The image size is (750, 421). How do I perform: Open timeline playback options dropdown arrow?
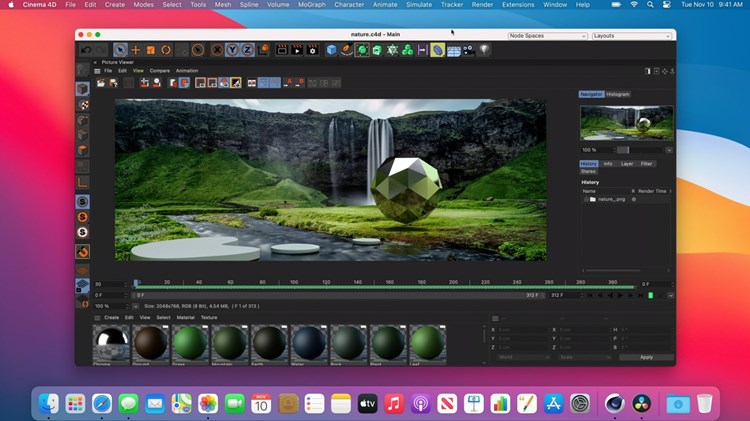tap(671, 296)
